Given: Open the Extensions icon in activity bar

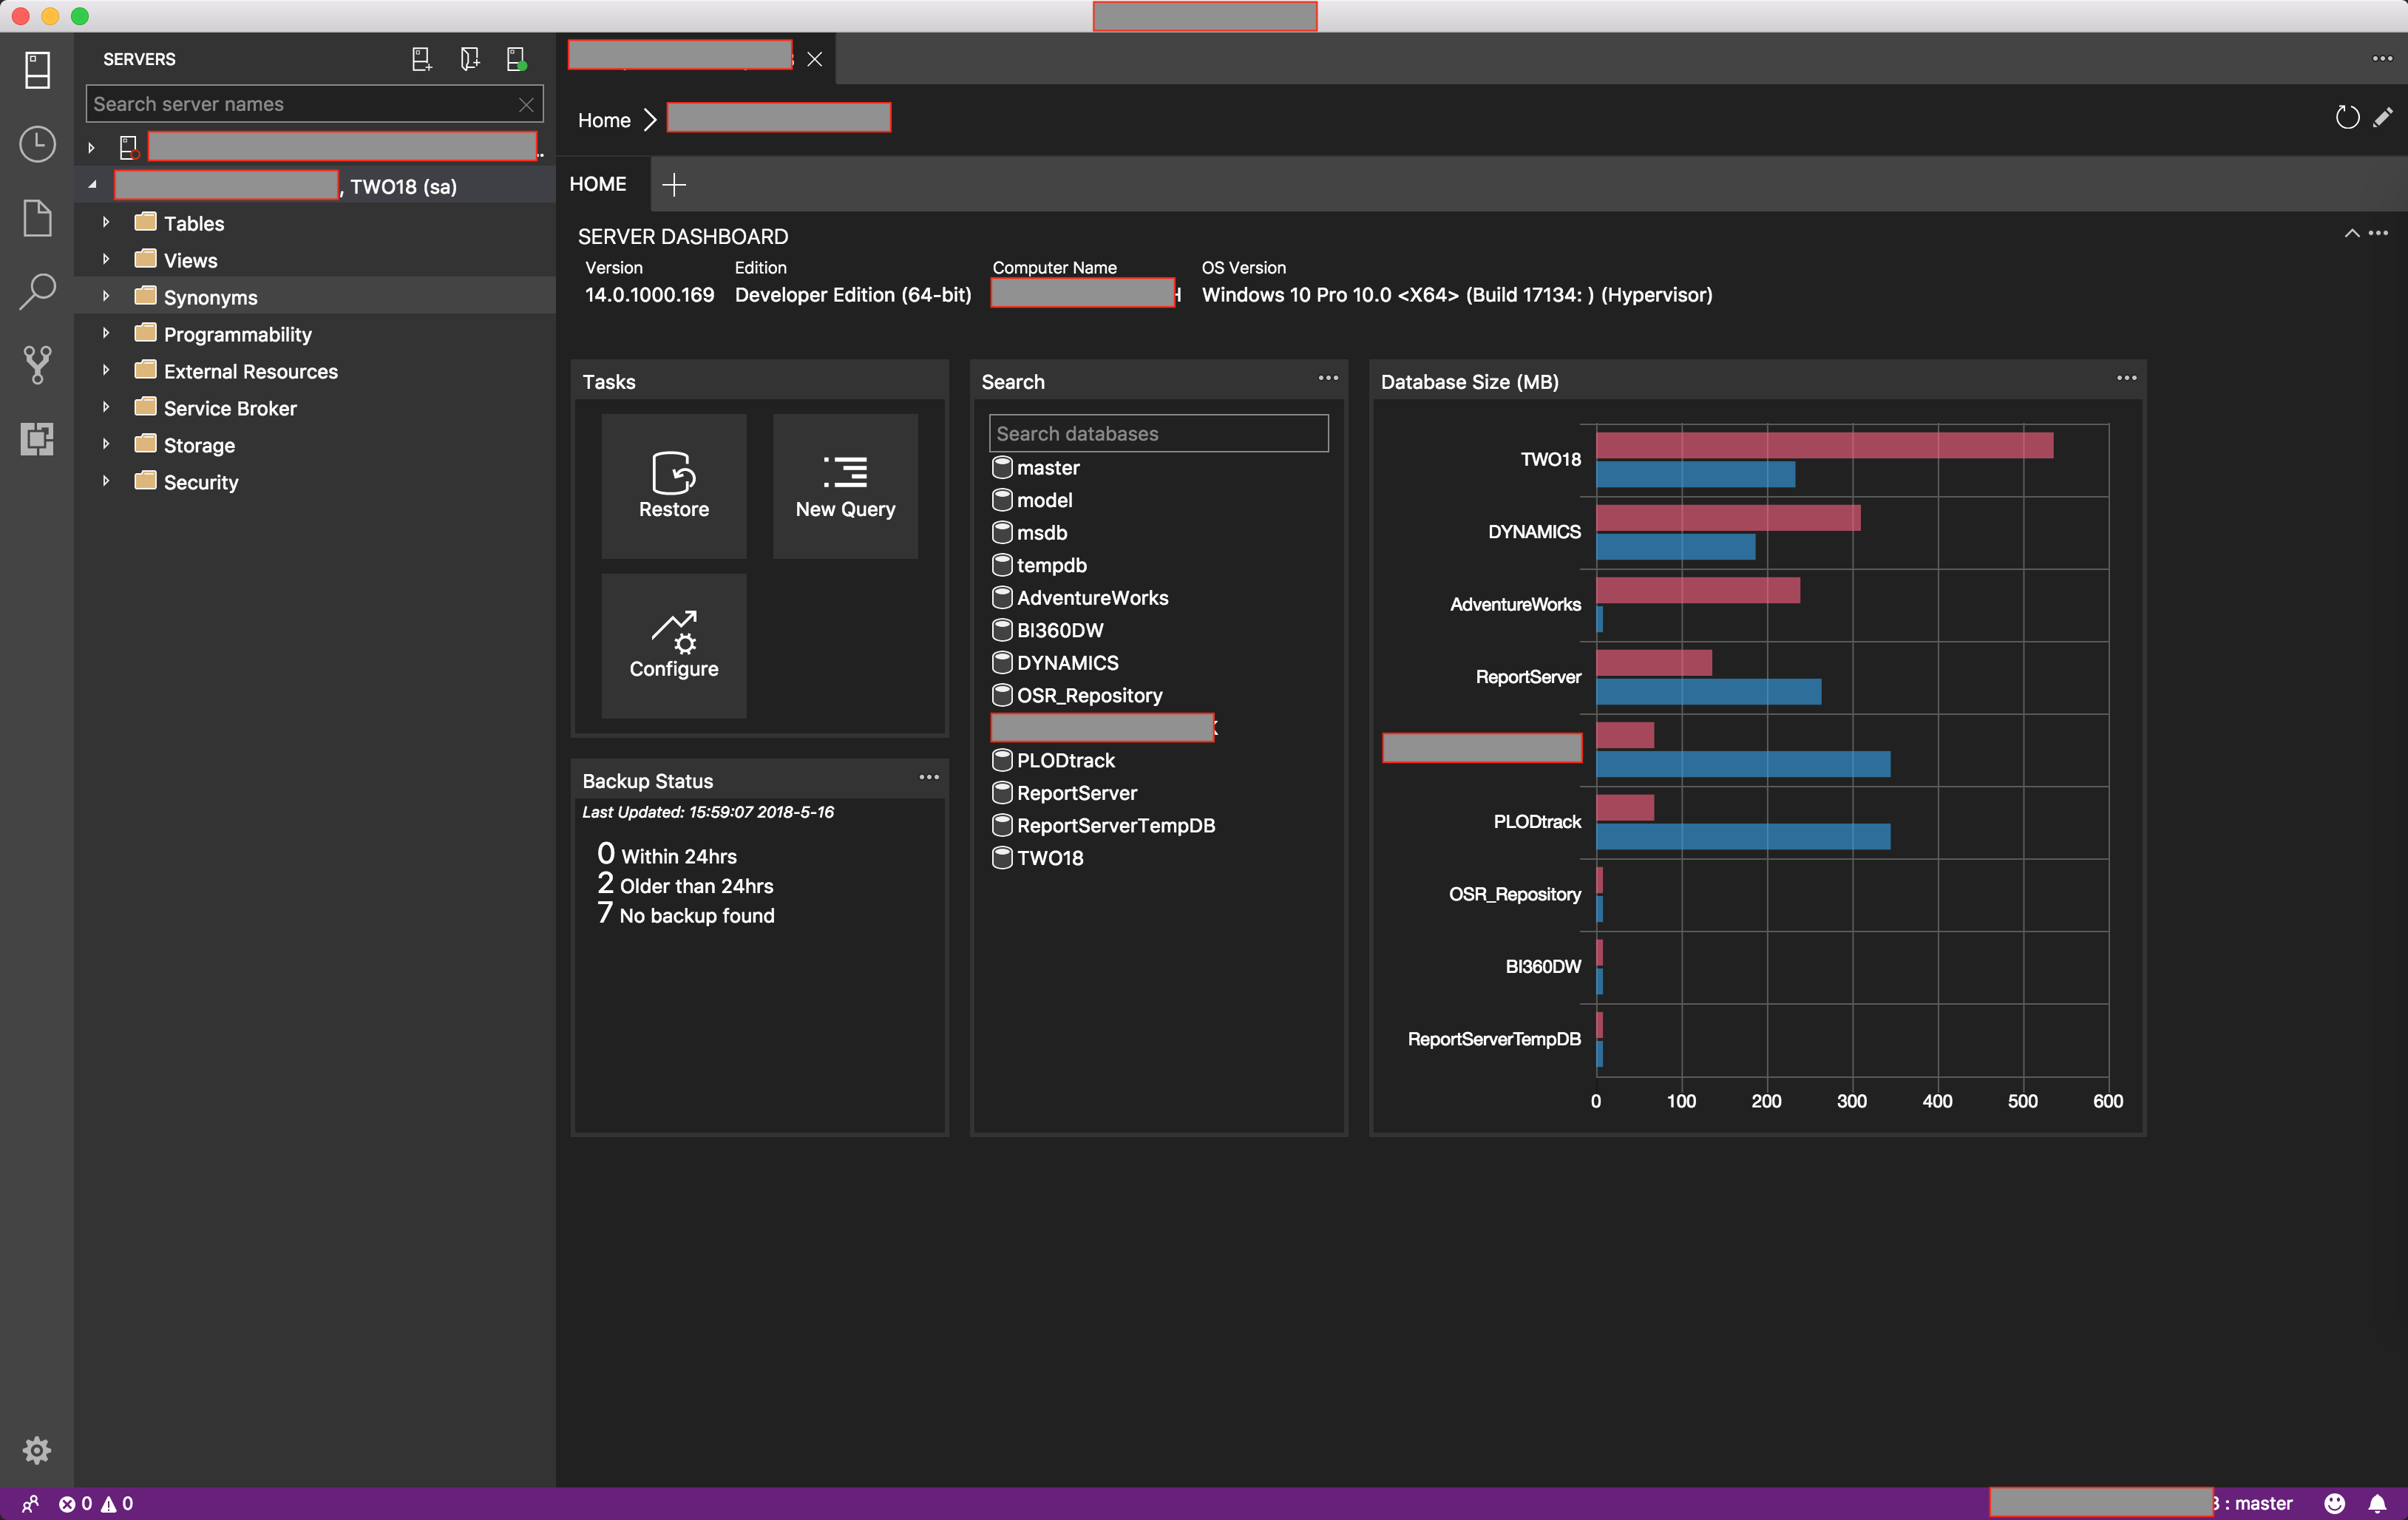Looking at the screenshot, I should click(37, 438).
